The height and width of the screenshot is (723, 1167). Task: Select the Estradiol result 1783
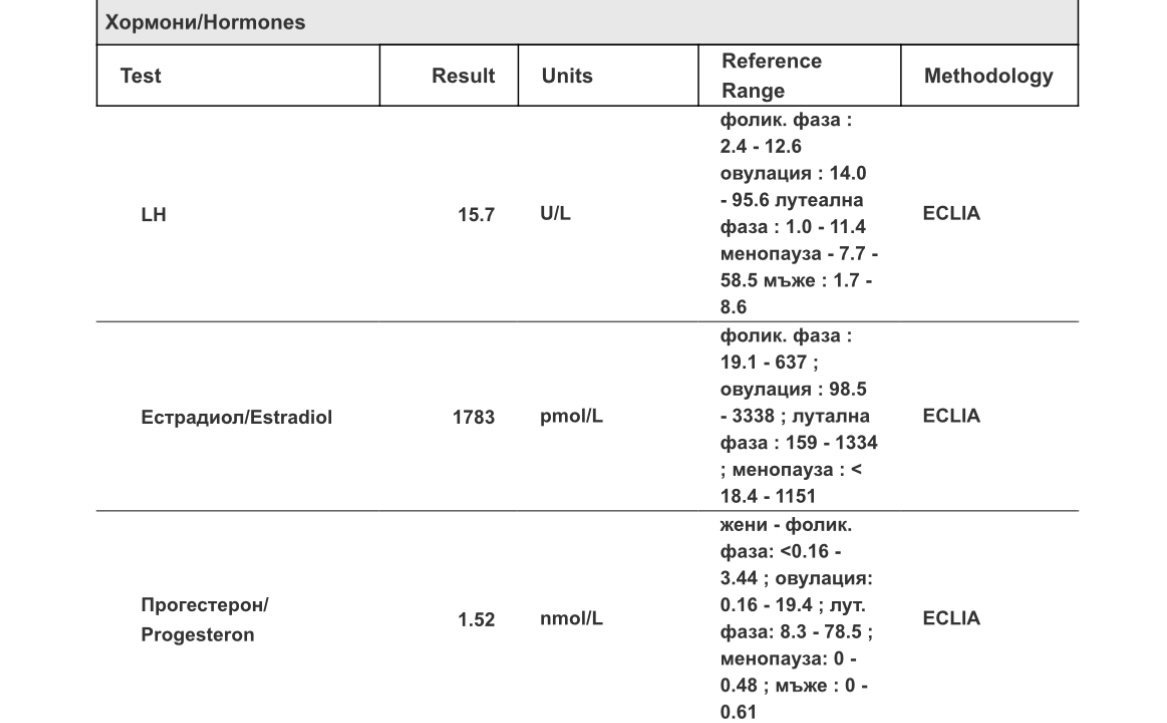(473, 417)
